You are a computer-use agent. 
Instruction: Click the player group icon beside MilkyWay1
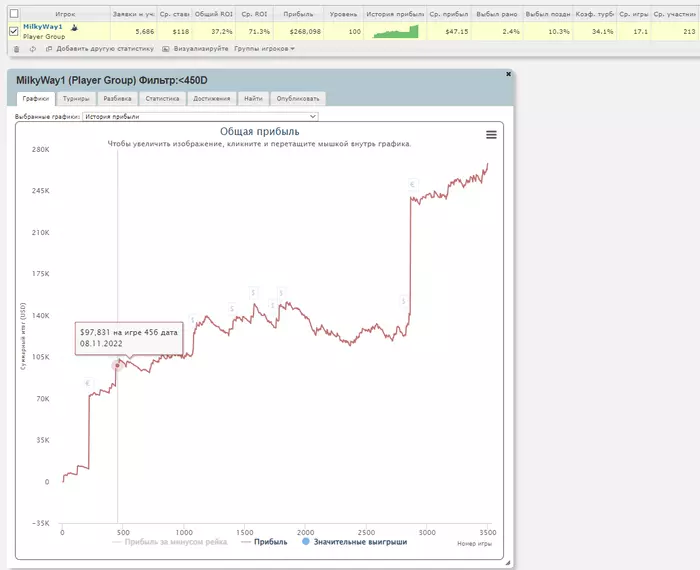coord(74,28)
